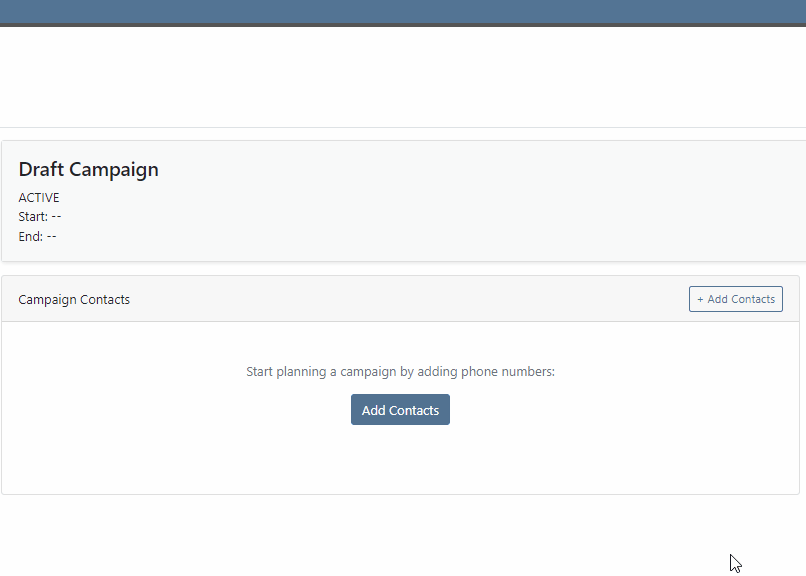Click the 'Start planning a campaign' prompt text
The height and width of the screenshot is (576, 806).
click(x=400, y=371)
